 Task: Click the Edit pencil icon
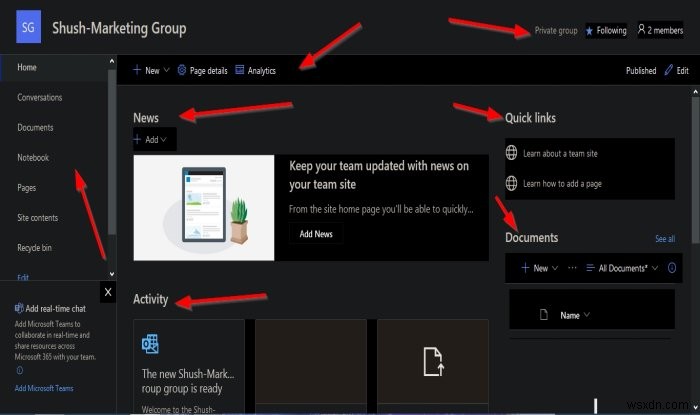[x=668, y=70]
